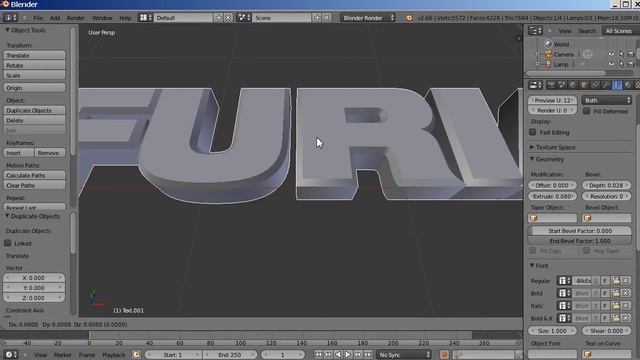Open the timeline Playback menu
The width and height of the screenshot is (640, 360).
tap(113, 355)
